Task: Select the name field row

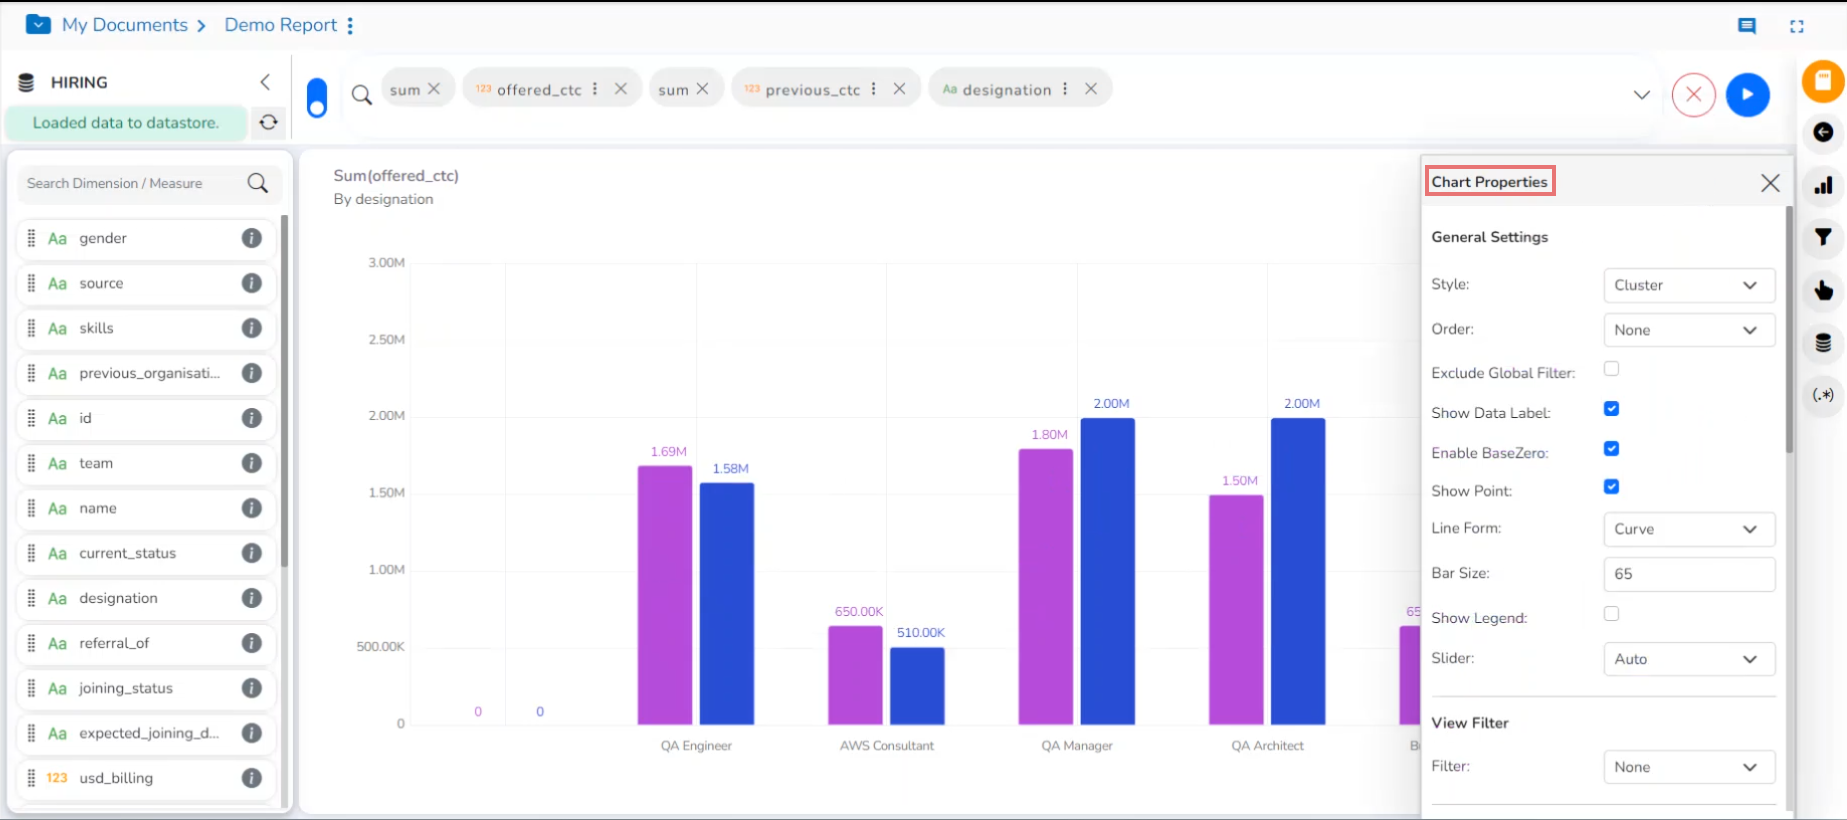Action: coord(146,508)
